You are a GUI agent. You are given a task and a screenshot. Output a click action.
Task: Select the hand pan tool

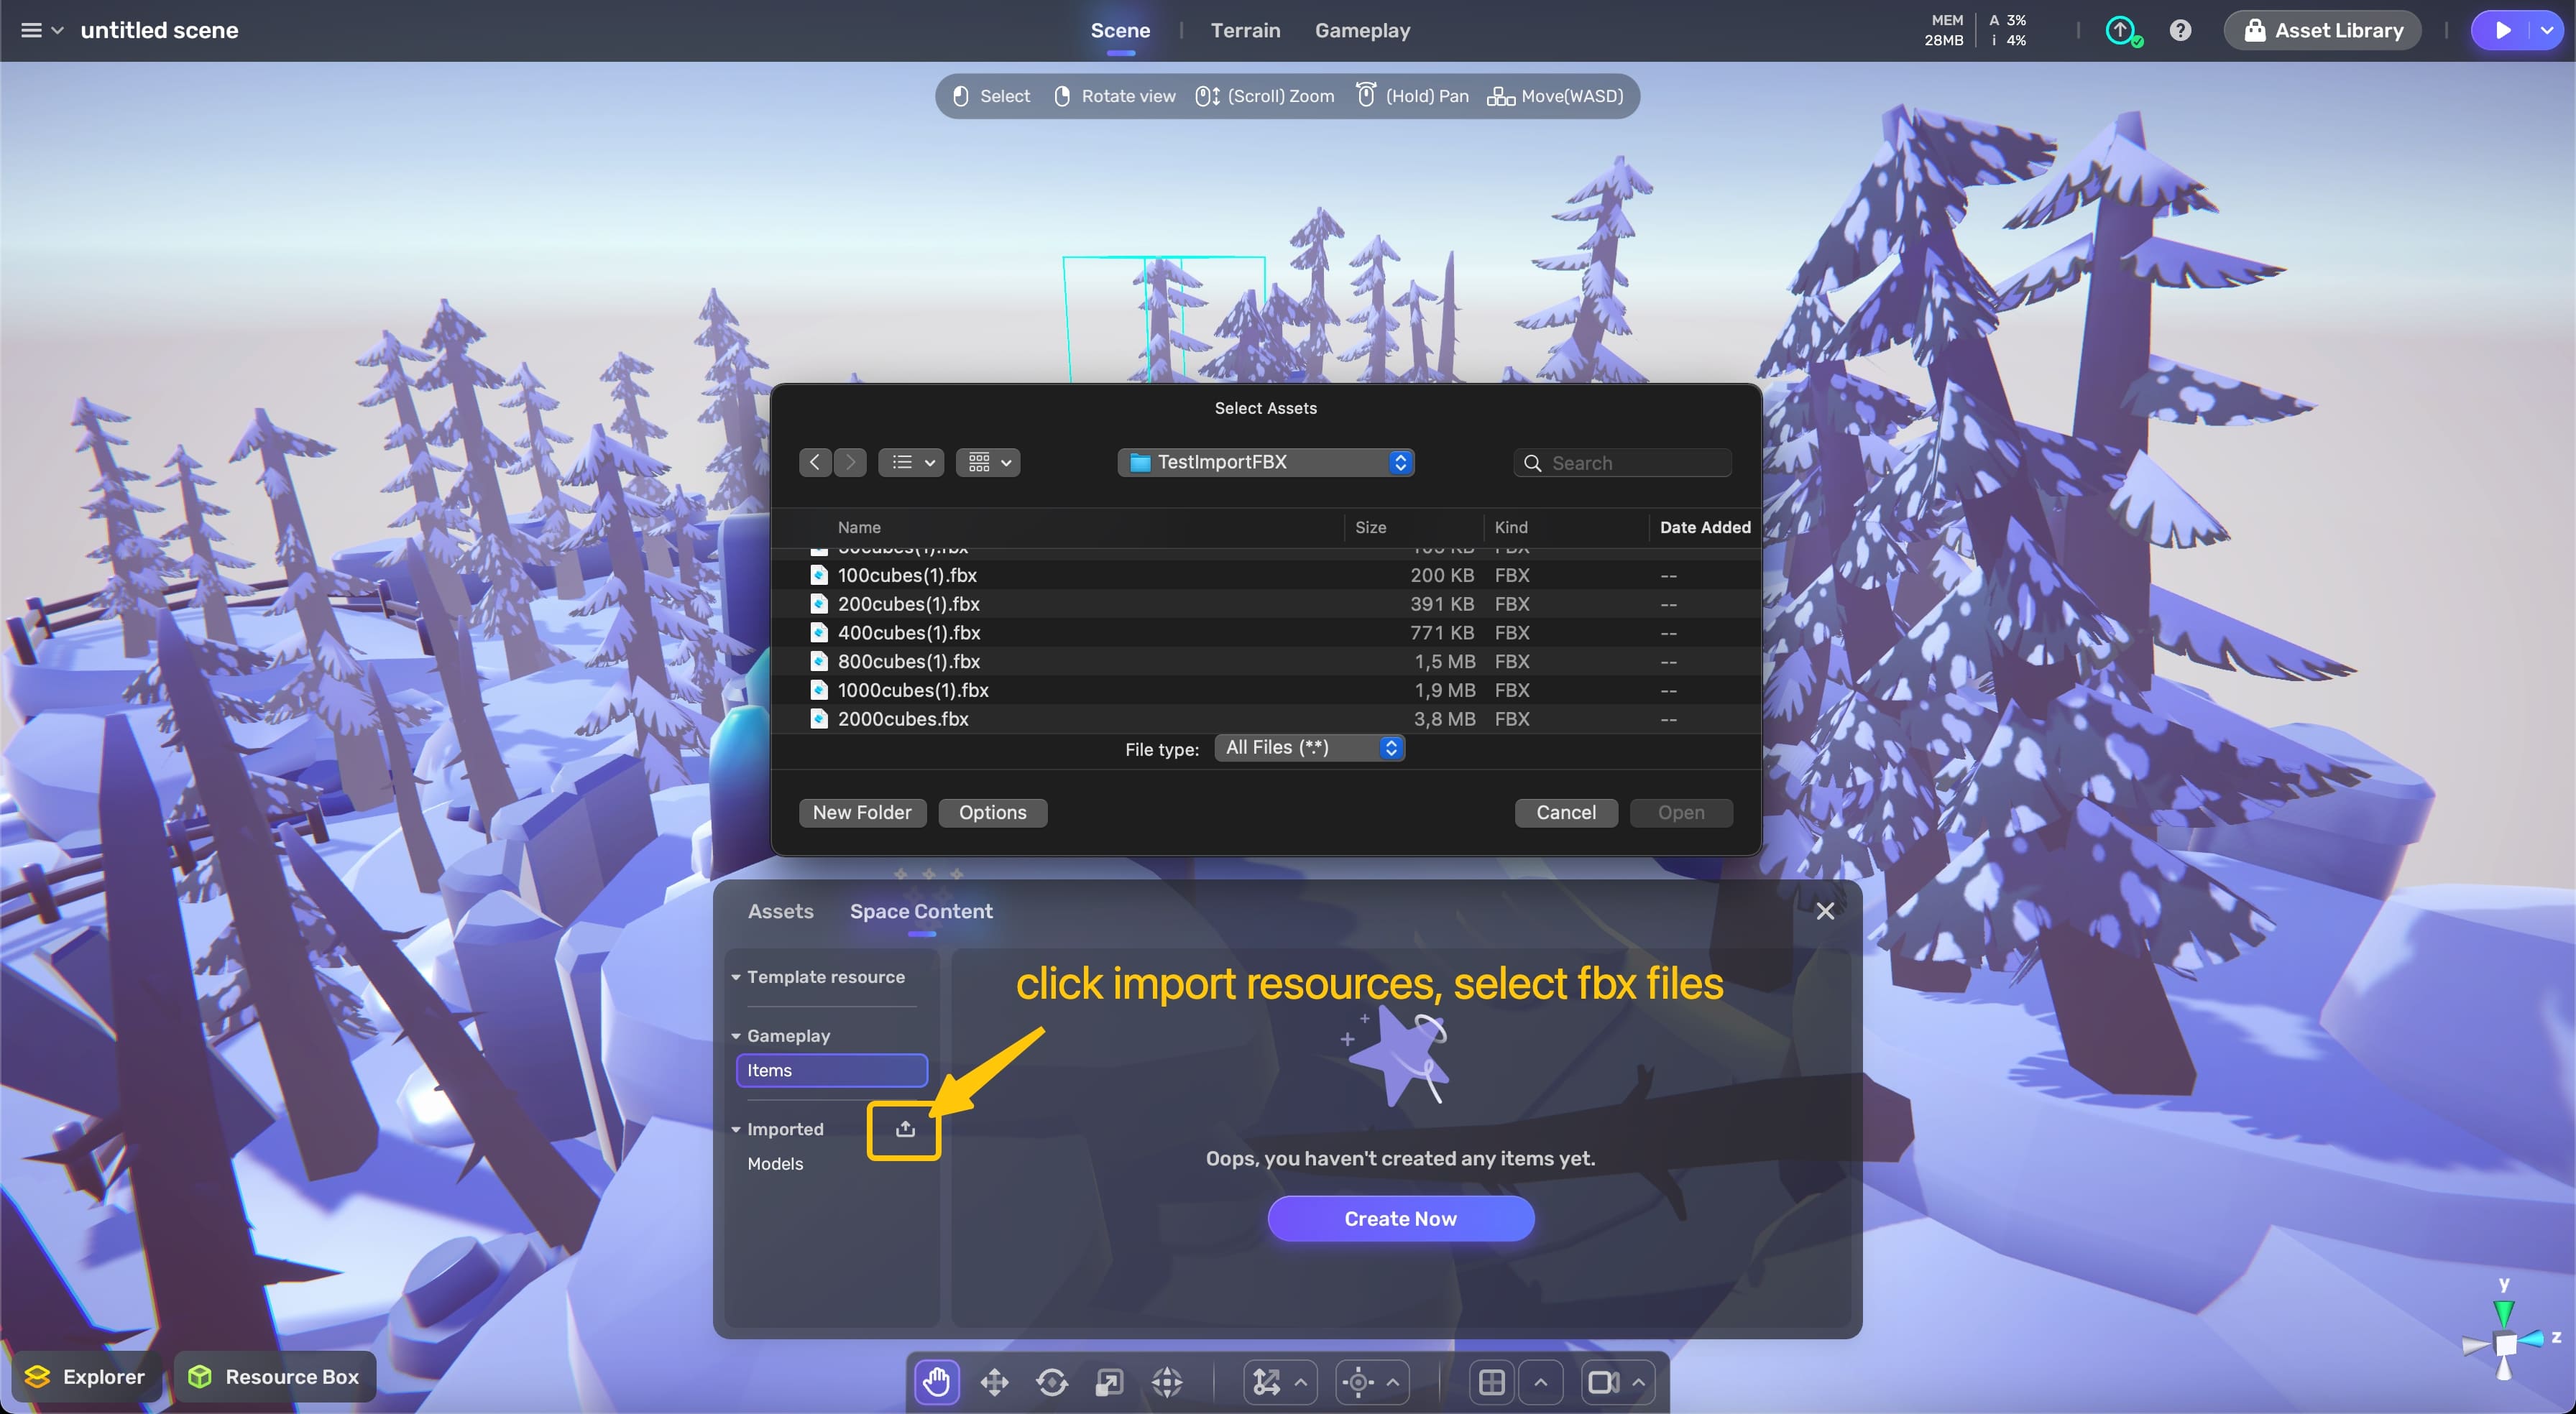(936, 1382)
